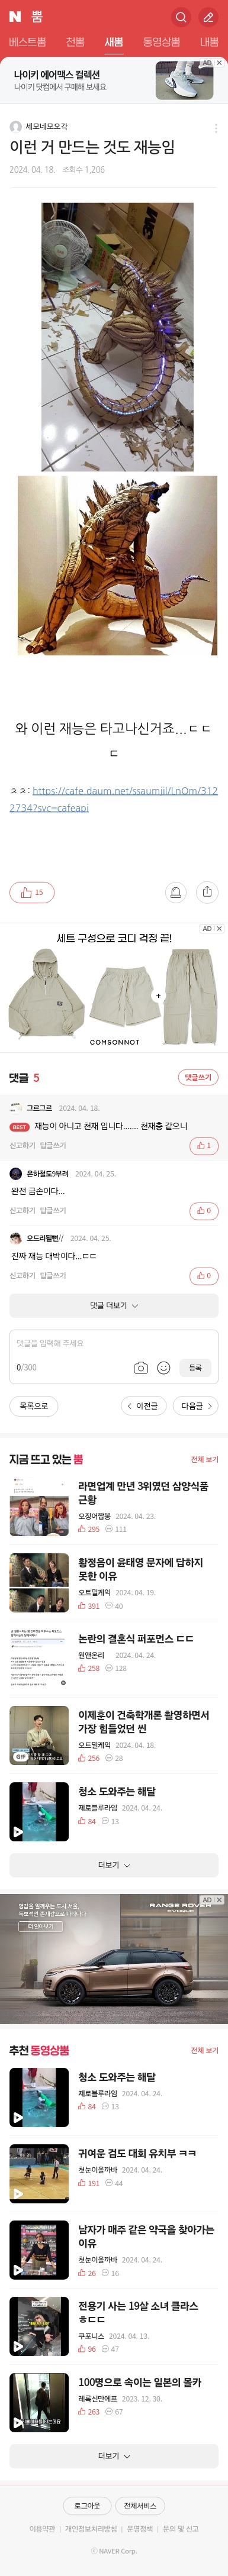Click the bell notification icon below post
Viewport: 228px width, 2576px height.
click(x=175, y=892)
